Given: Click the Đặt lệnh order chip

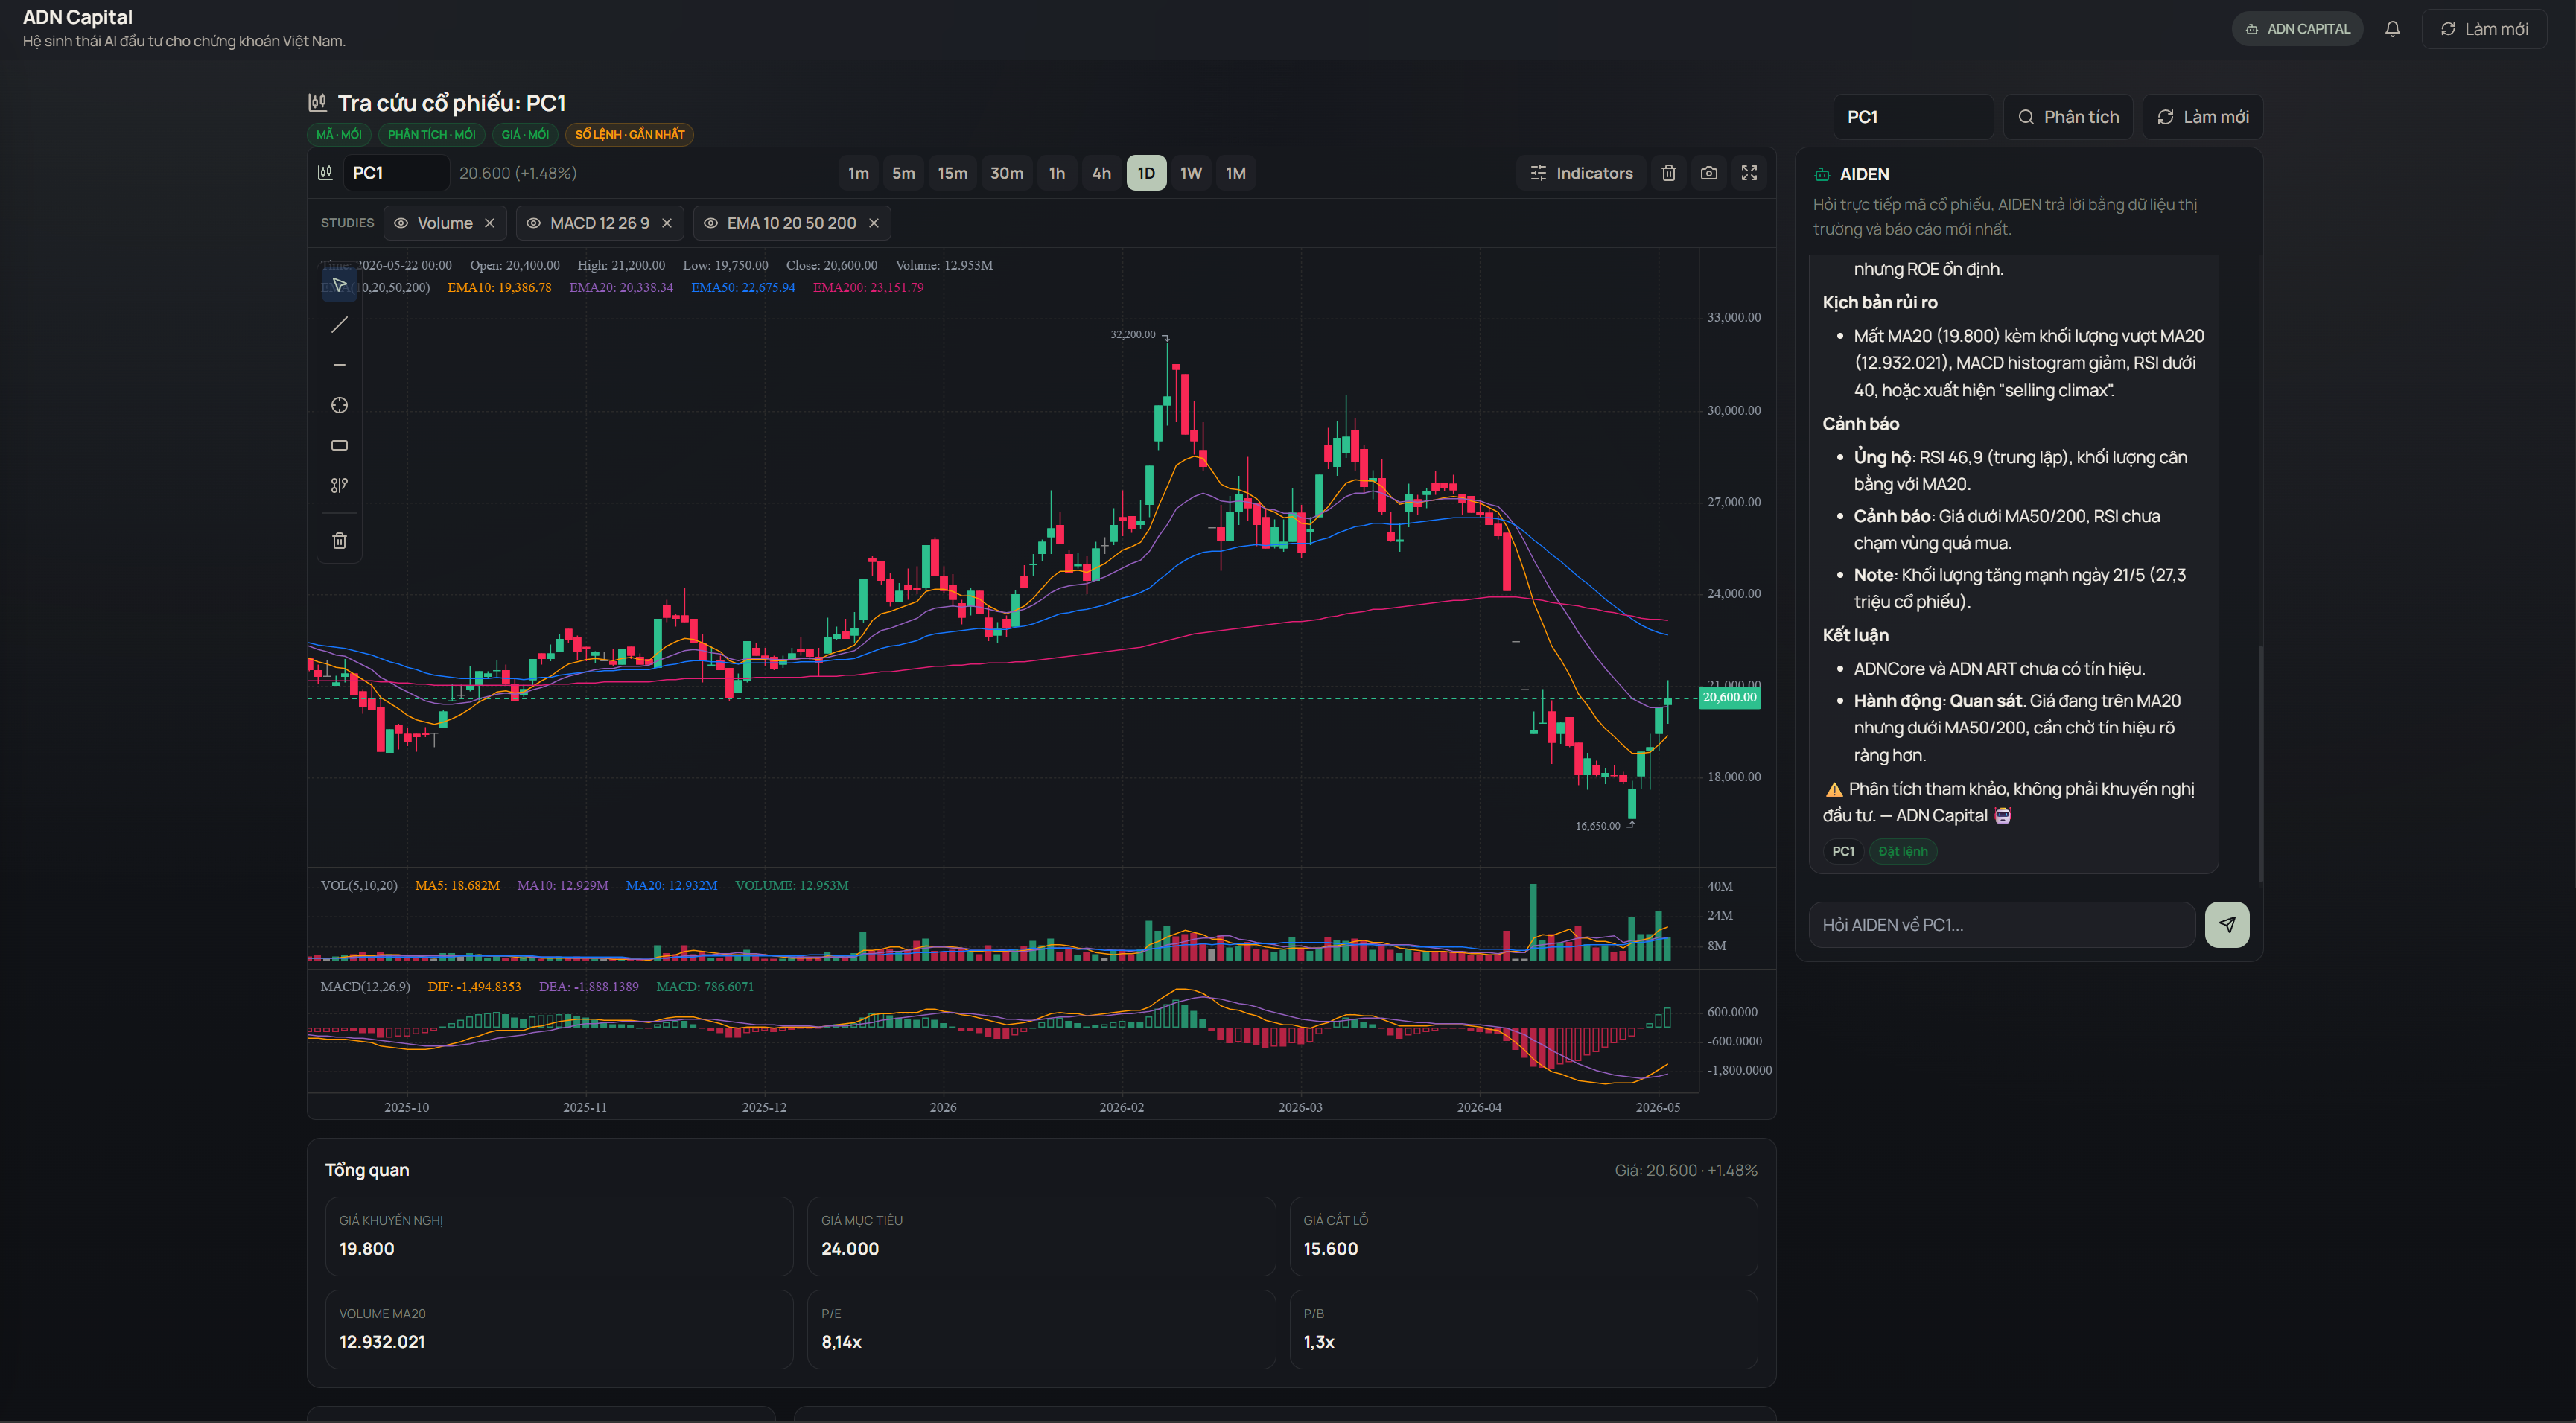Looking at the screenshot, I should pyautogui.click(x=1902, y=851).
